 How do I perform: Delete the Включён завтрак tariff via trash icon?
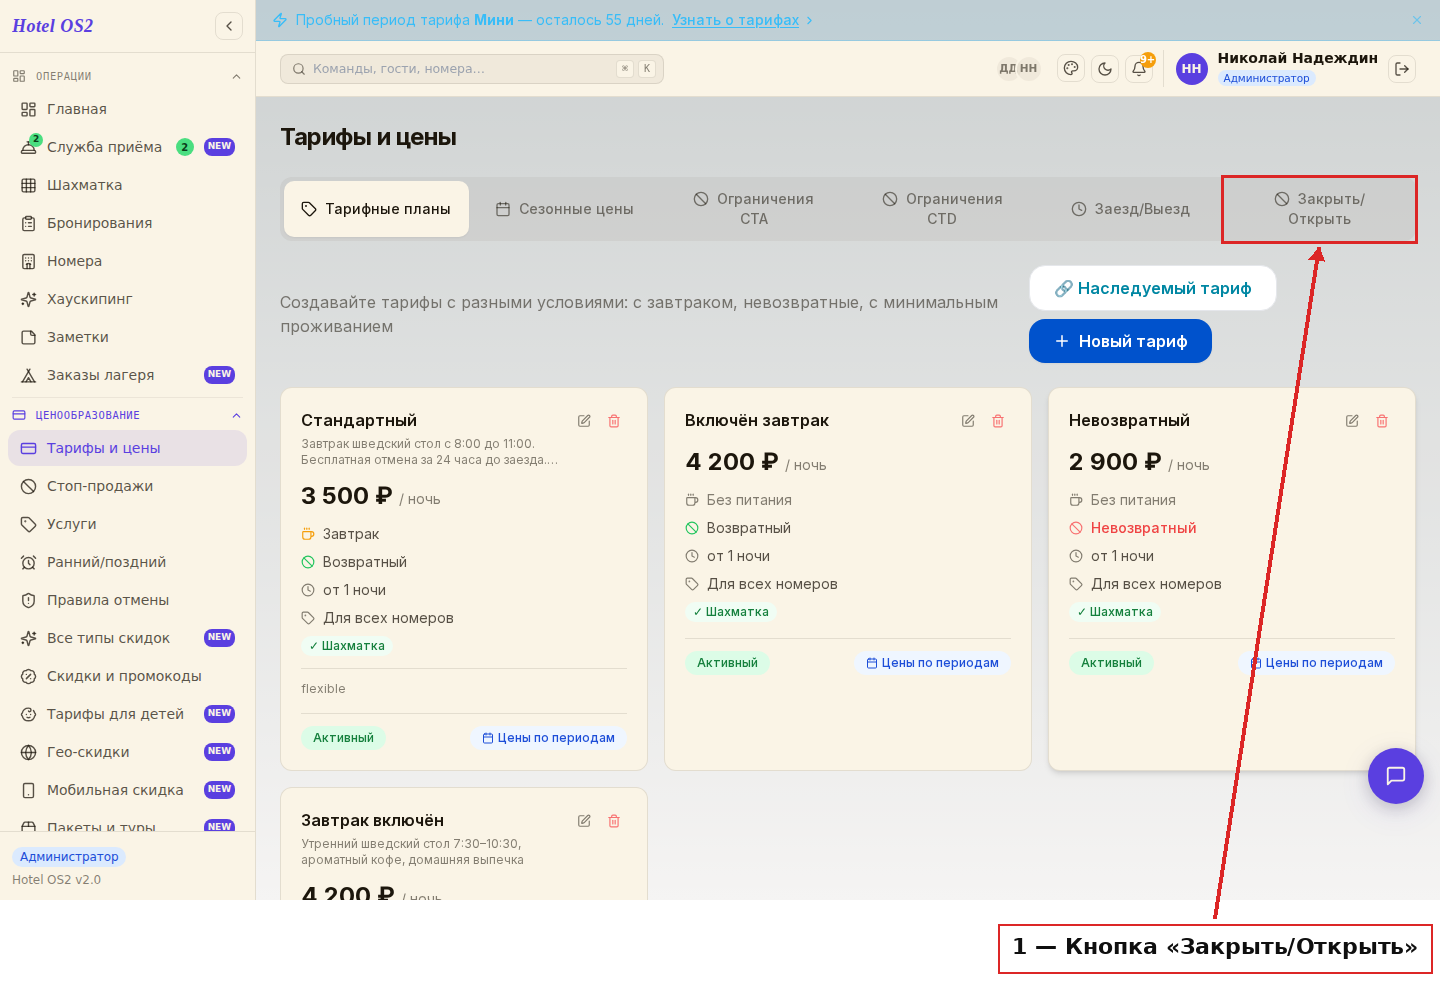(998, 421)
